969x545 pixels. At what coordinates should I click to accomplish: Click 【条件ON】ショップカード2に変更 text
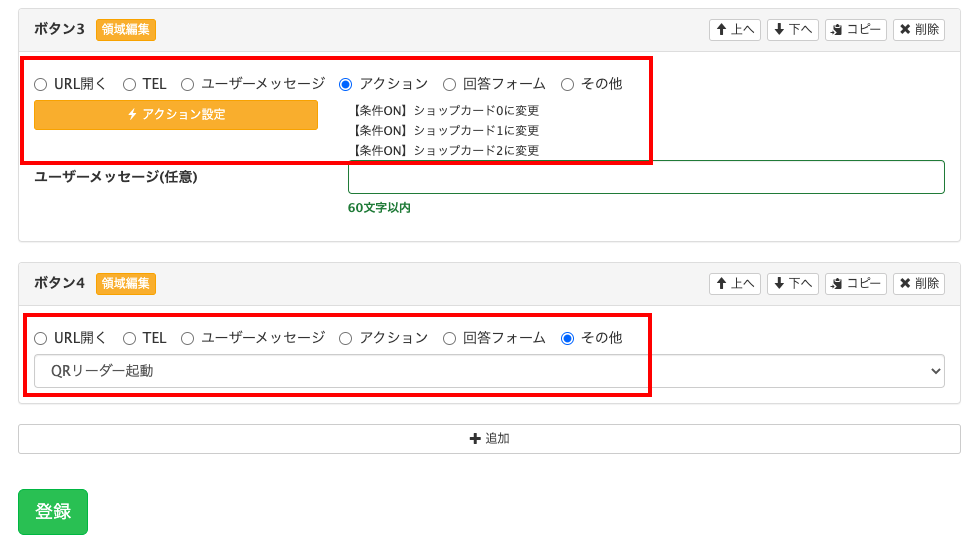[445, 150]
